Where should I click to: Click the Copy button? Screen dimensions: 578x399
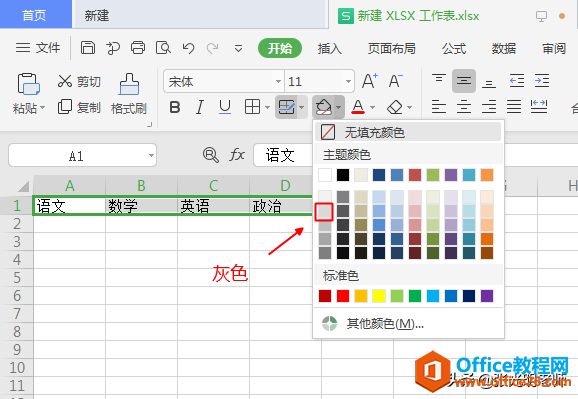79,107
